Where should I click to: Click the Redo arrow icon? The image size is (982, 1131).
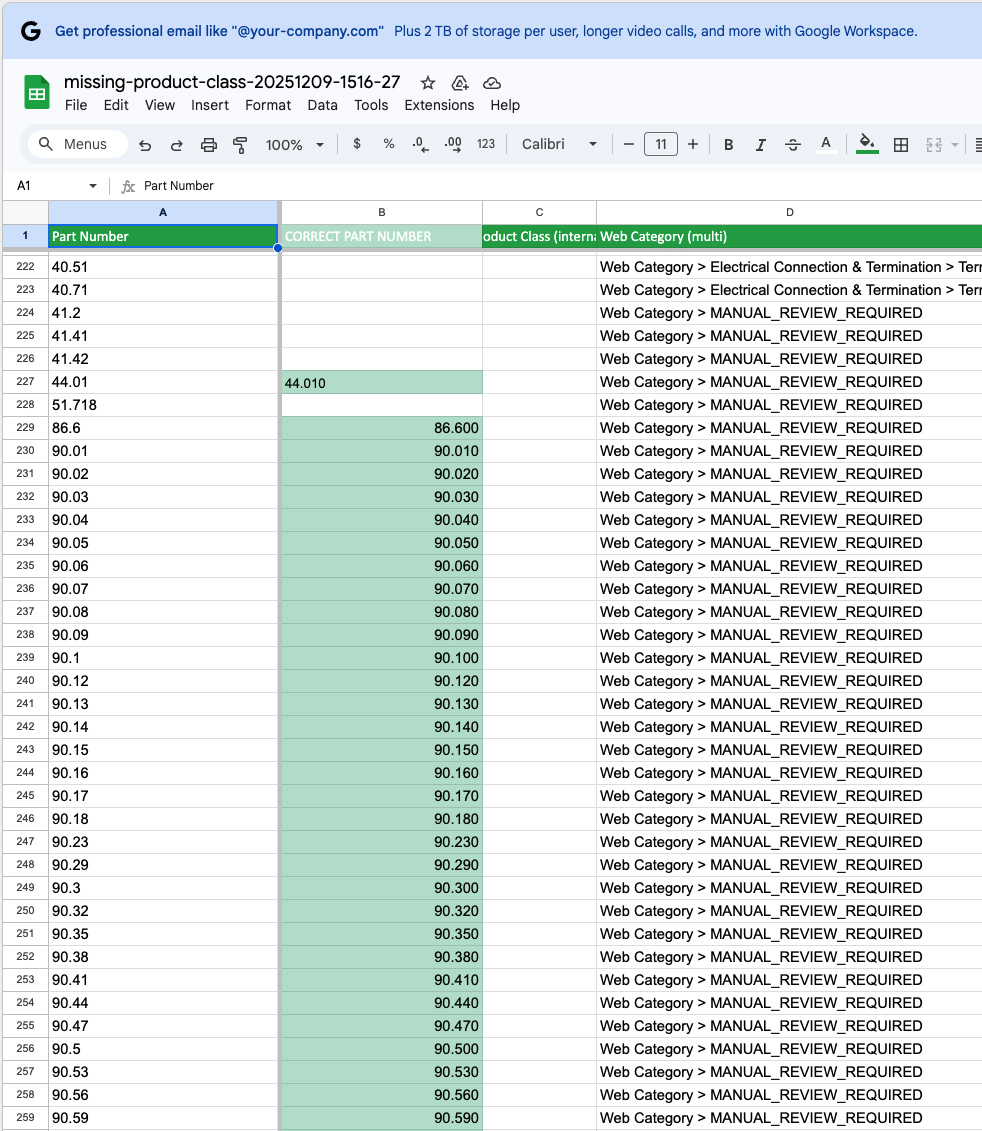[177, 145]
